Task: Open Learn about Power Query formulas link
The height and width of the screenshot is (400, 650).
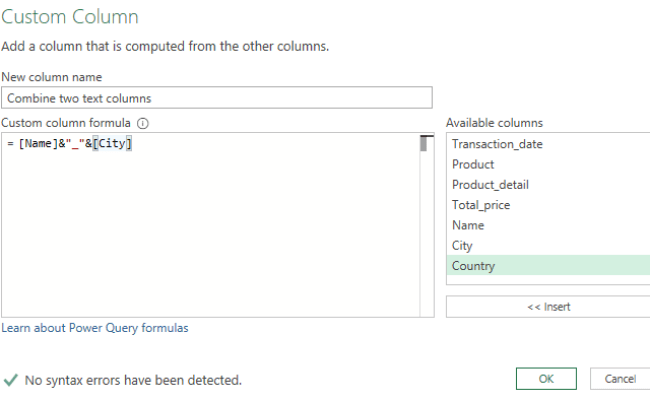Action: (x=95, y=328)
